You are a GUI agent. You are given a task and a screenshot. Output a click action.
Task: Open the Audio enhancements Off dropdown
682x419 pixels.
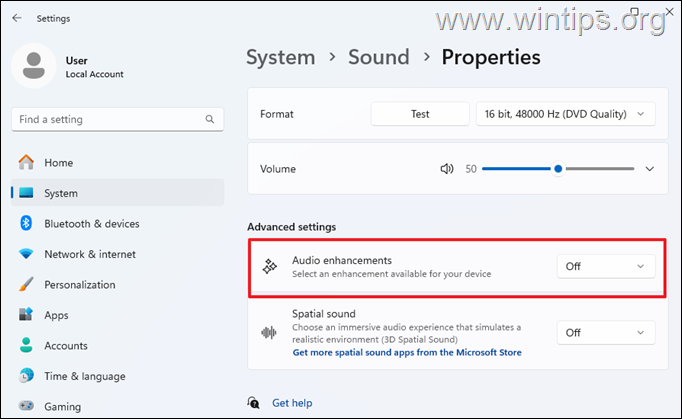pyautogui.click(x=605, y=266)
